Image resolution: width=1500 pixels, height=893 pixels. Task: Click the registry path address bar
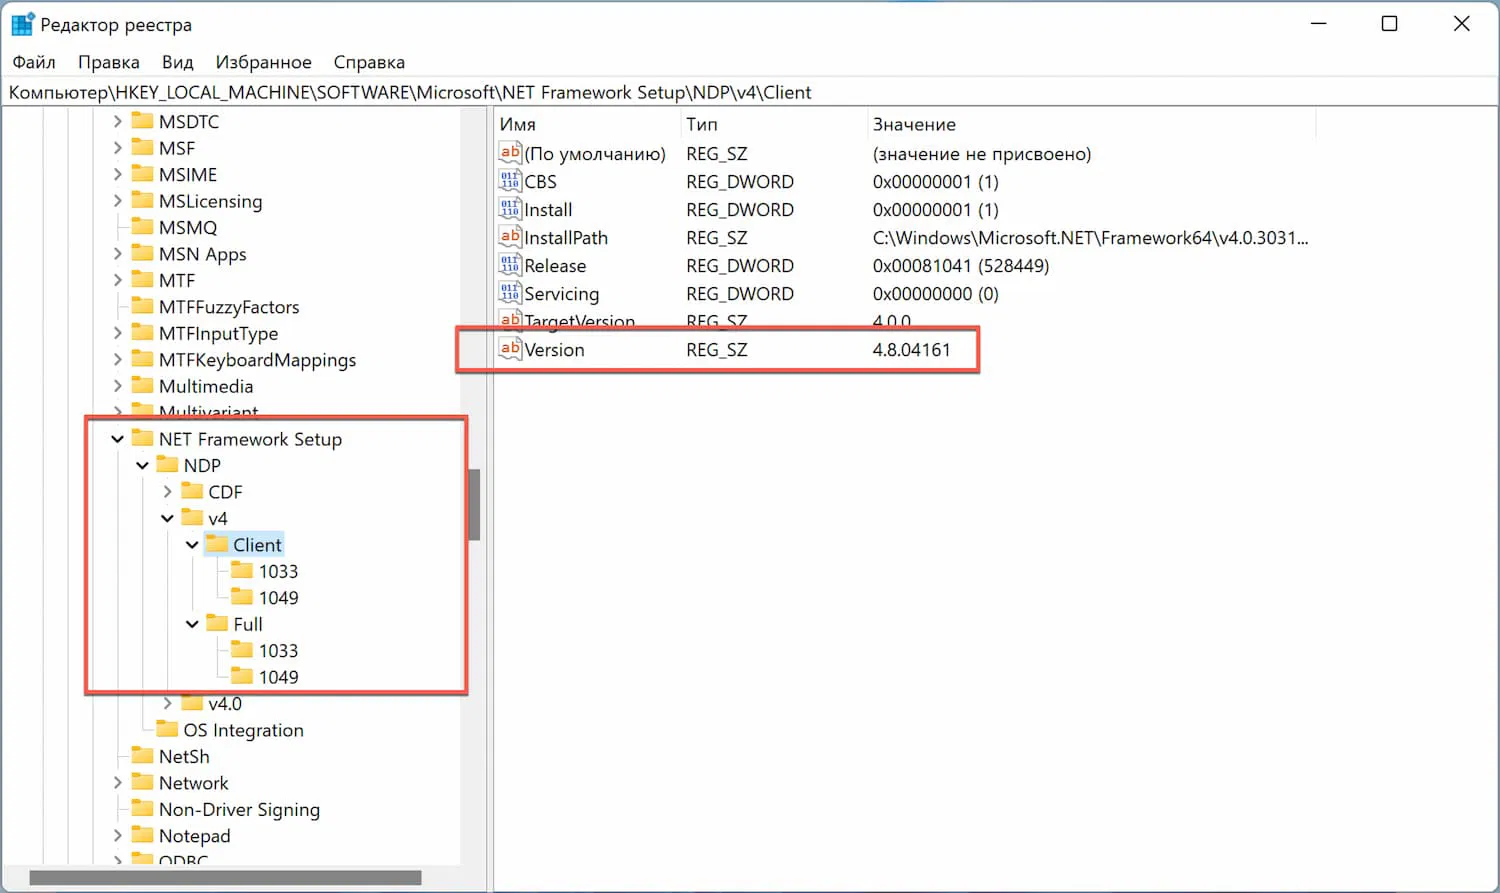(x=748, y=92)
